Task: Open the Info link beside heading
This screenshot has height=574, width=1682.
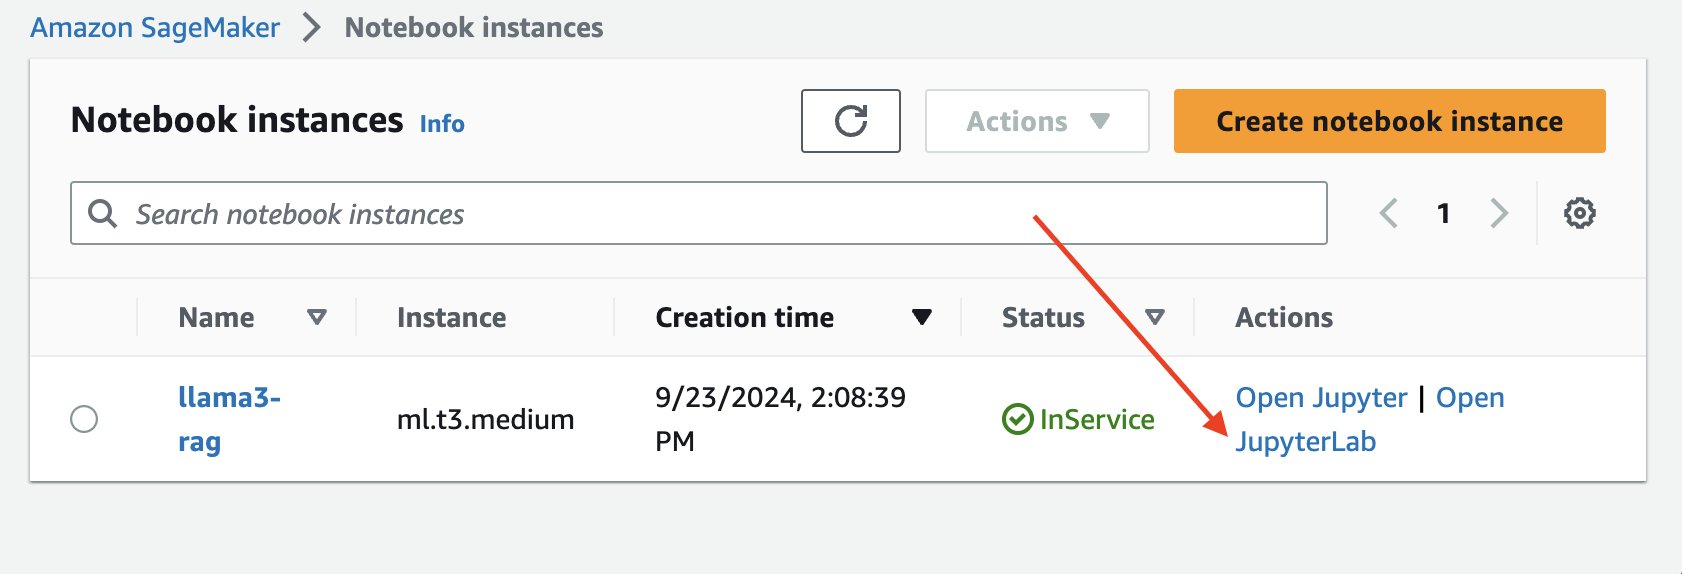Action: point(442,123)
